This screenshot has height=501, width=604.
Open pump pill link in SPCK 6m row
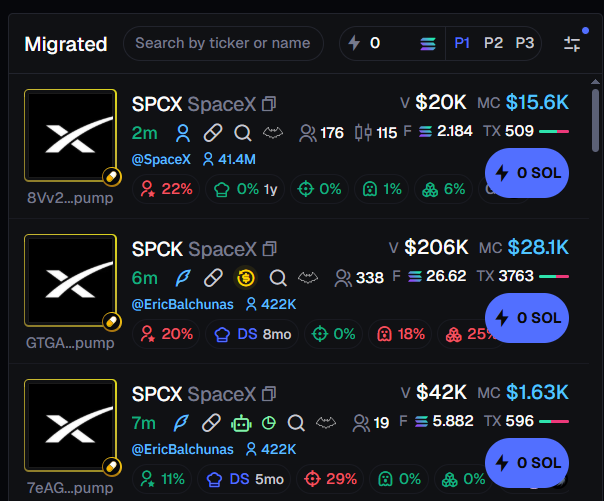point(213,278)
